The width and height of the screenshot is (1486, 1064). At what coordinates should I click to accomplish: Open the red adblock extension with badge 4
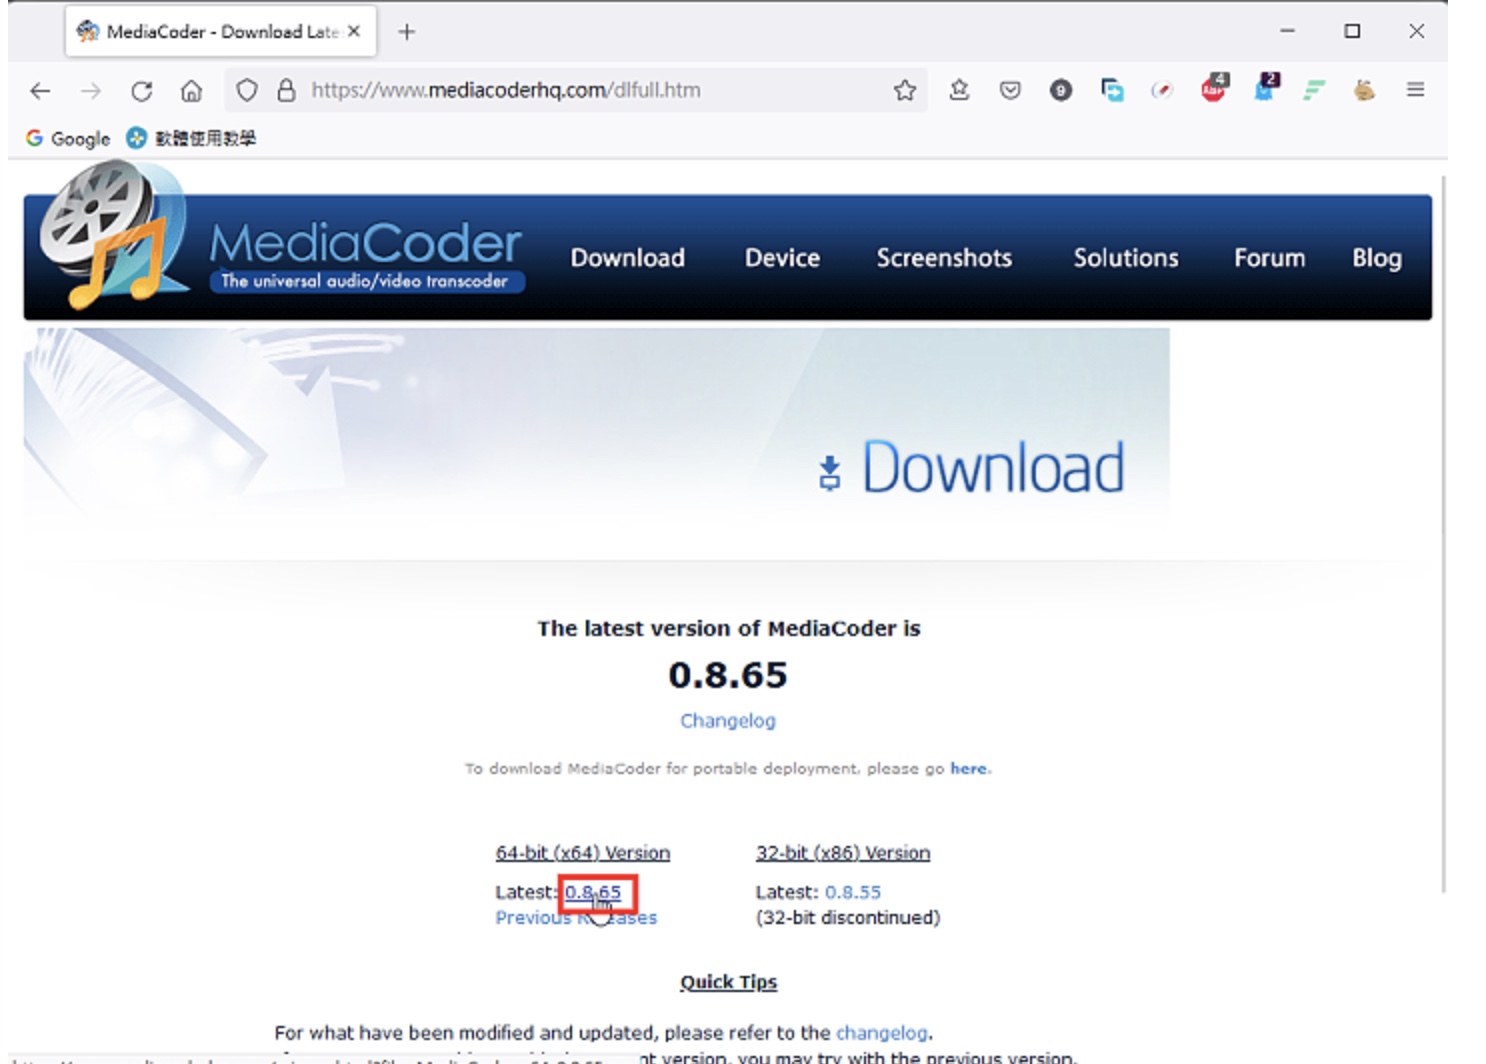1214,88
